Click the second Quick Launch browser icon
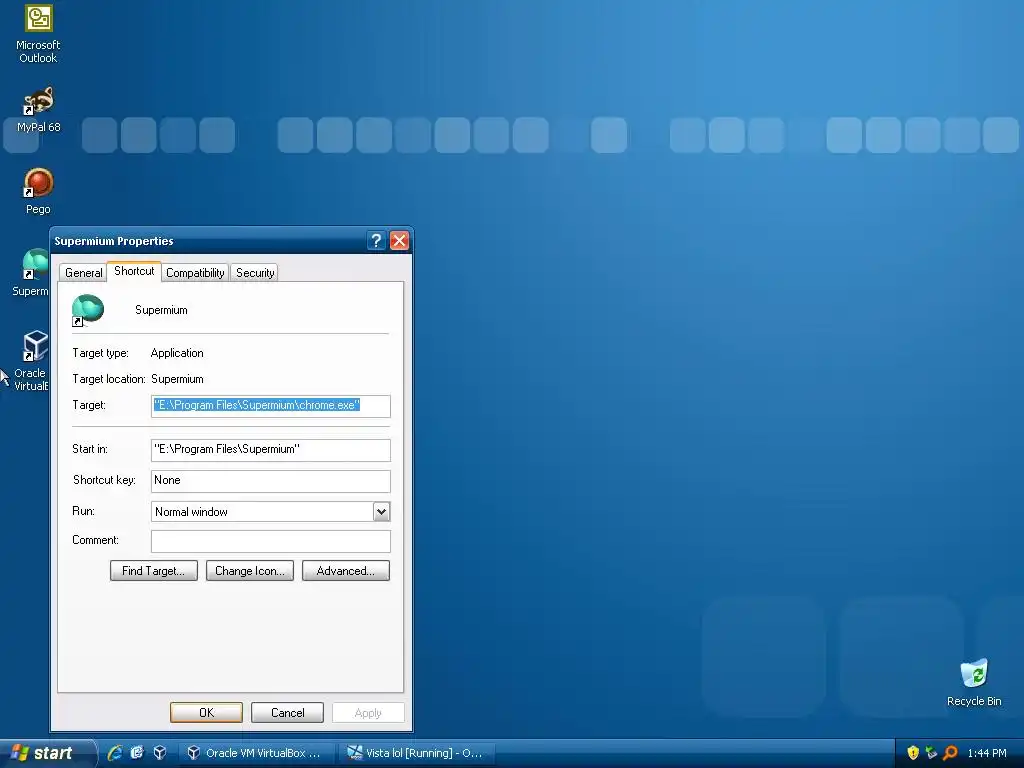1024x768 pixels. click(137, 753)
